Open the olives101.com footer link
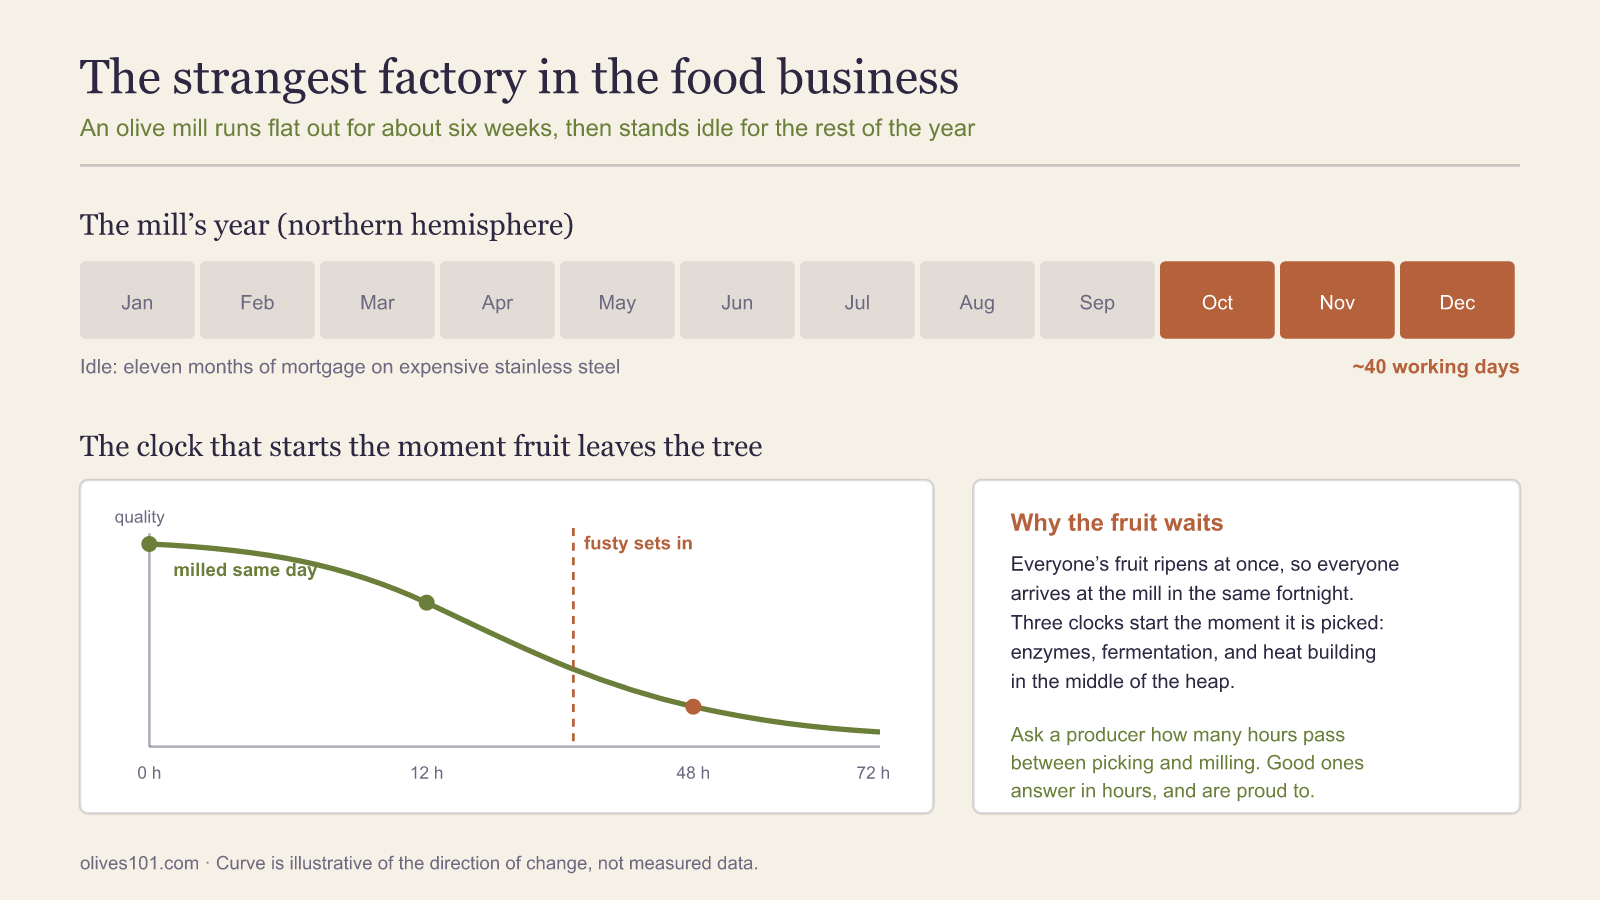 point(139,863)
